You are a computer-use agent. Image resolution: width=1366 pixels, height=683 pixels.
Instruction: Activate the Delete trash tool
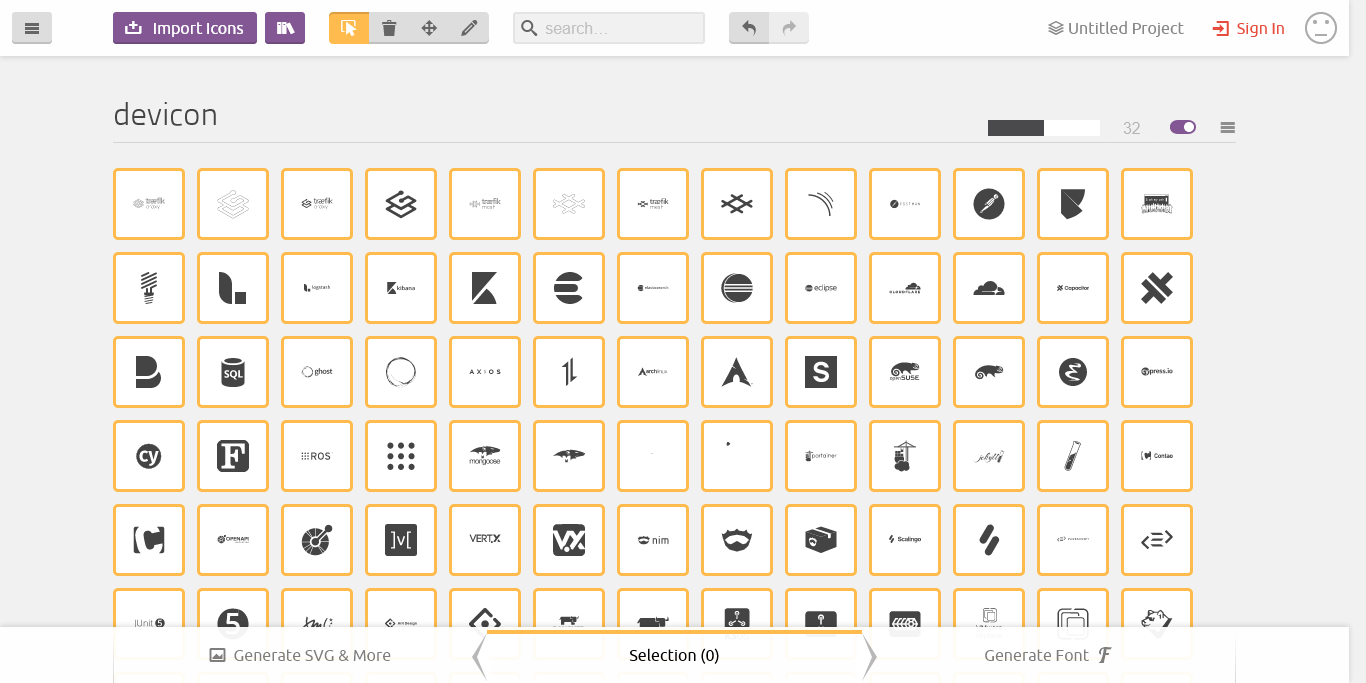[x=389, y=28]
